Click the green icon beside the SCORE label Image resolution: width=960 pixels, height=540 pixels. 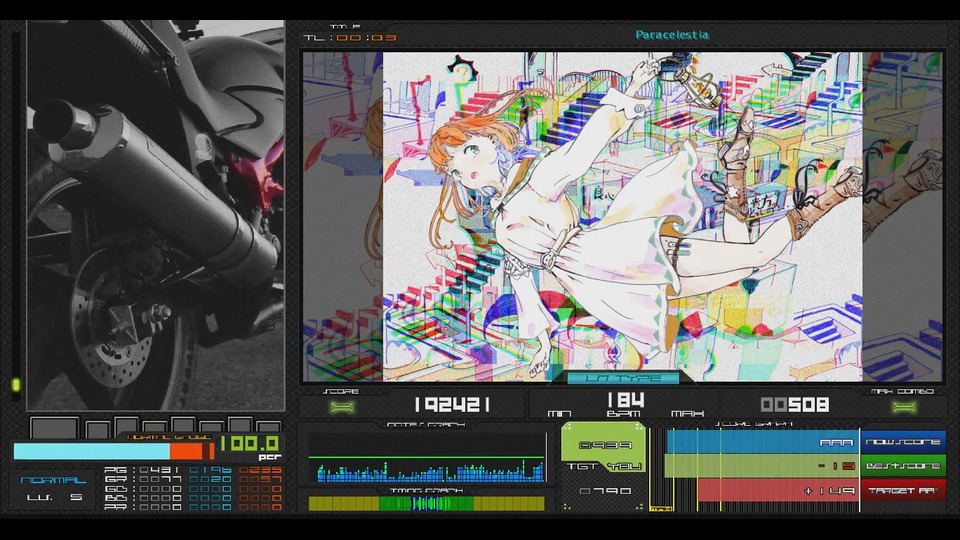point(342,407)
